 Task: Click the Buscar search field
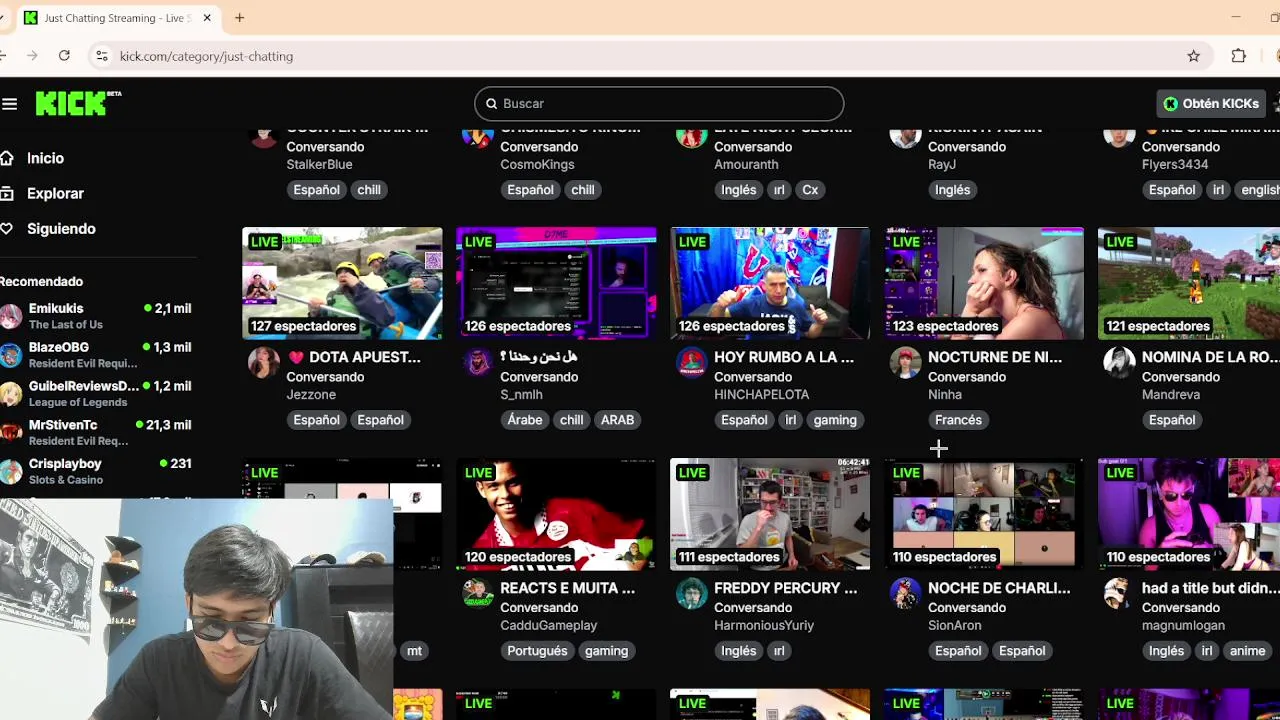(x=659, y=103)
